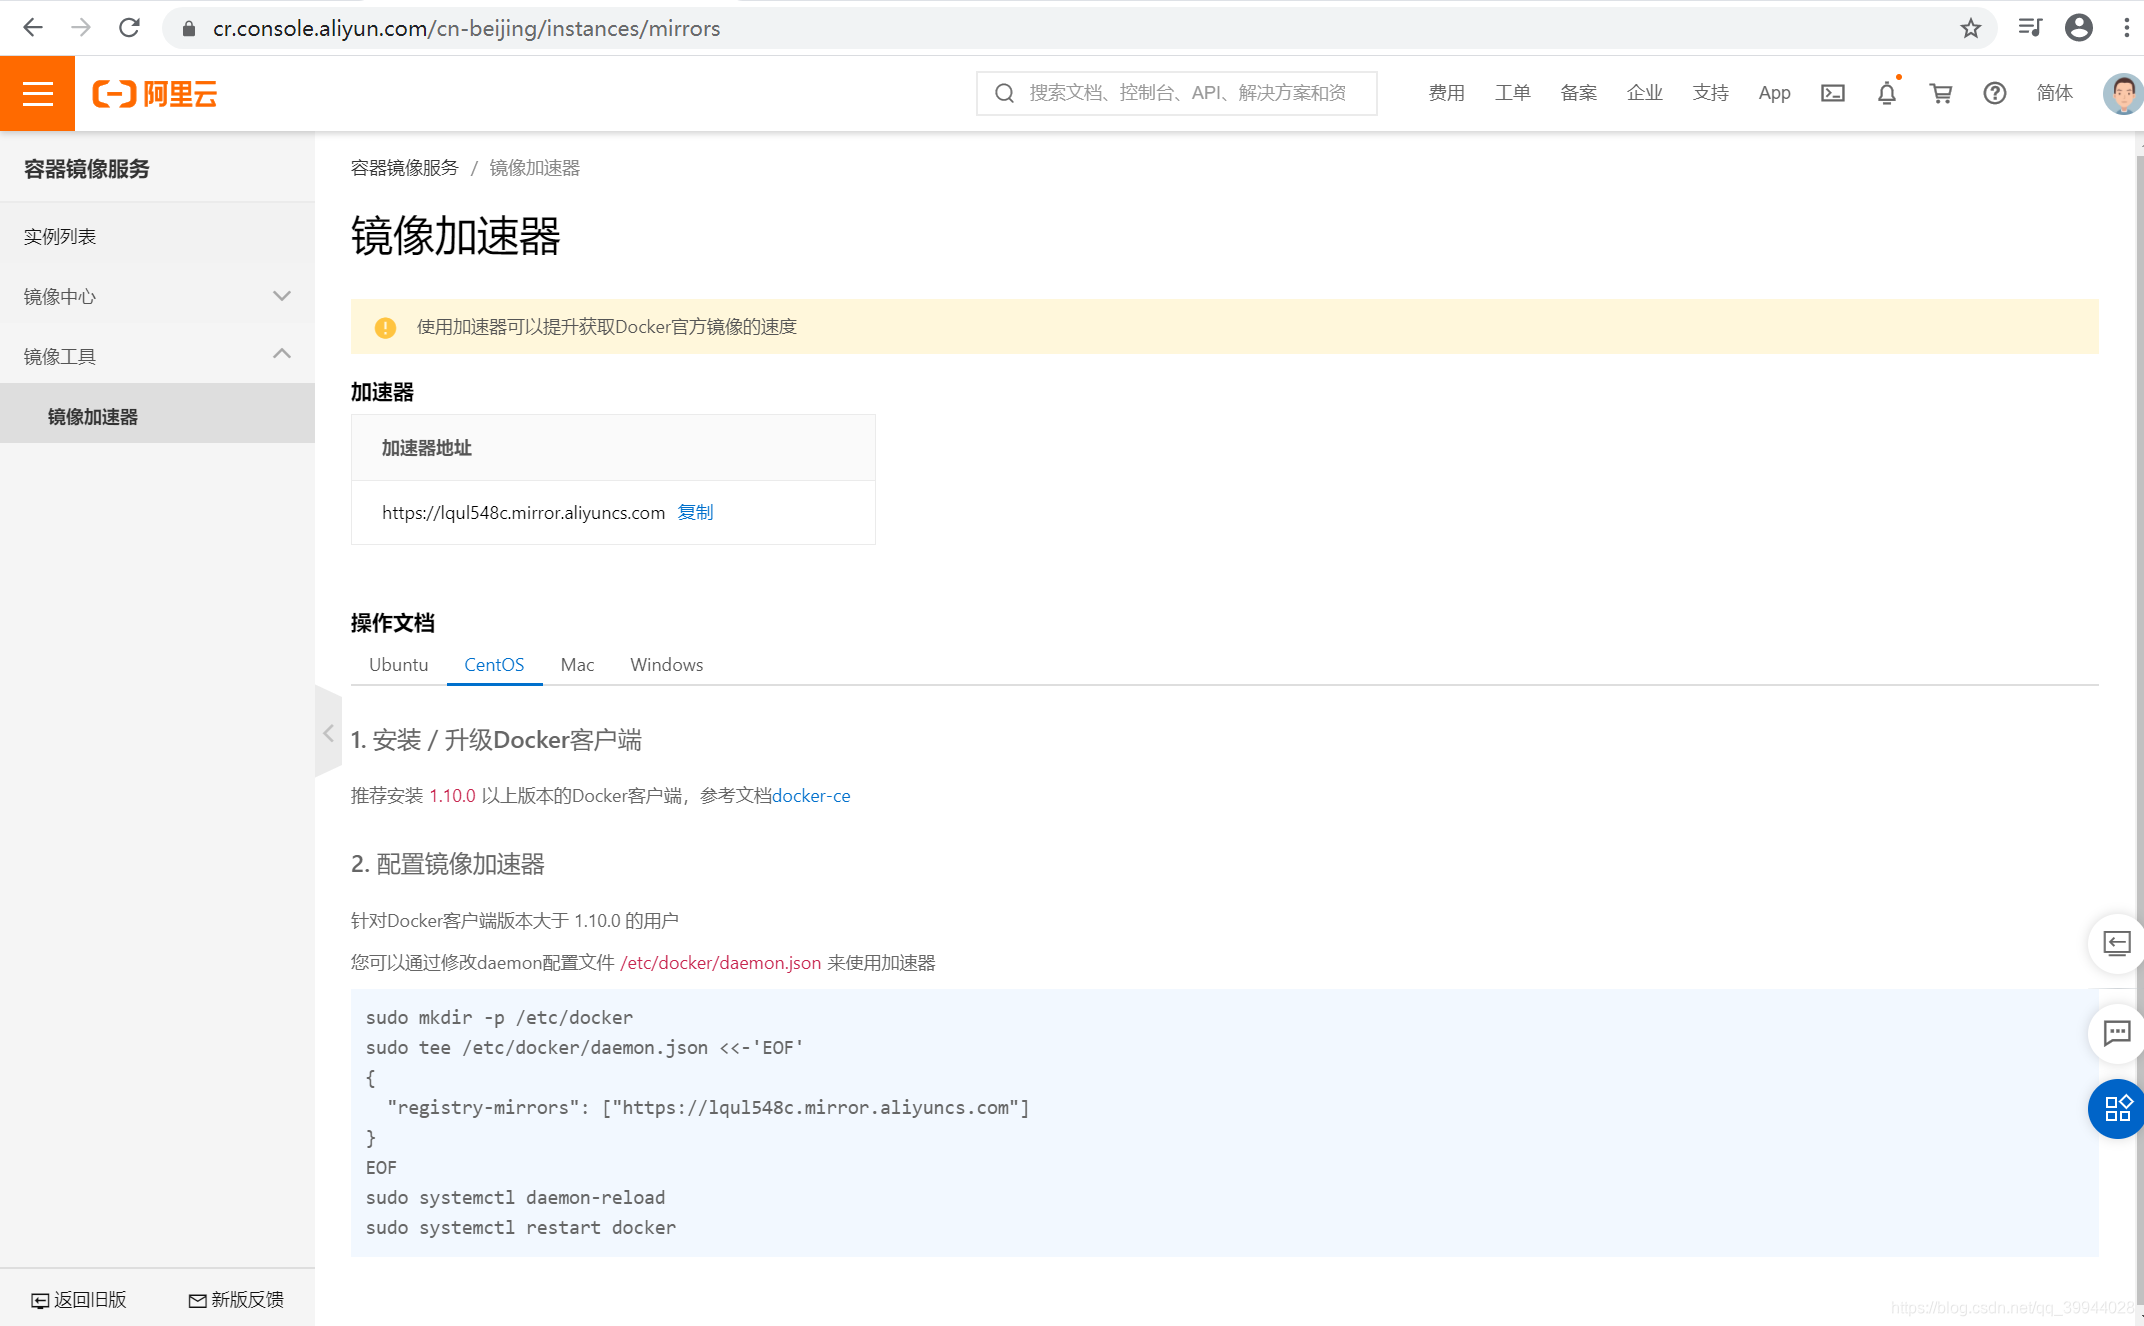Switch to the Windows tab
The image size is (2144, 1326).
pos(666,664)
